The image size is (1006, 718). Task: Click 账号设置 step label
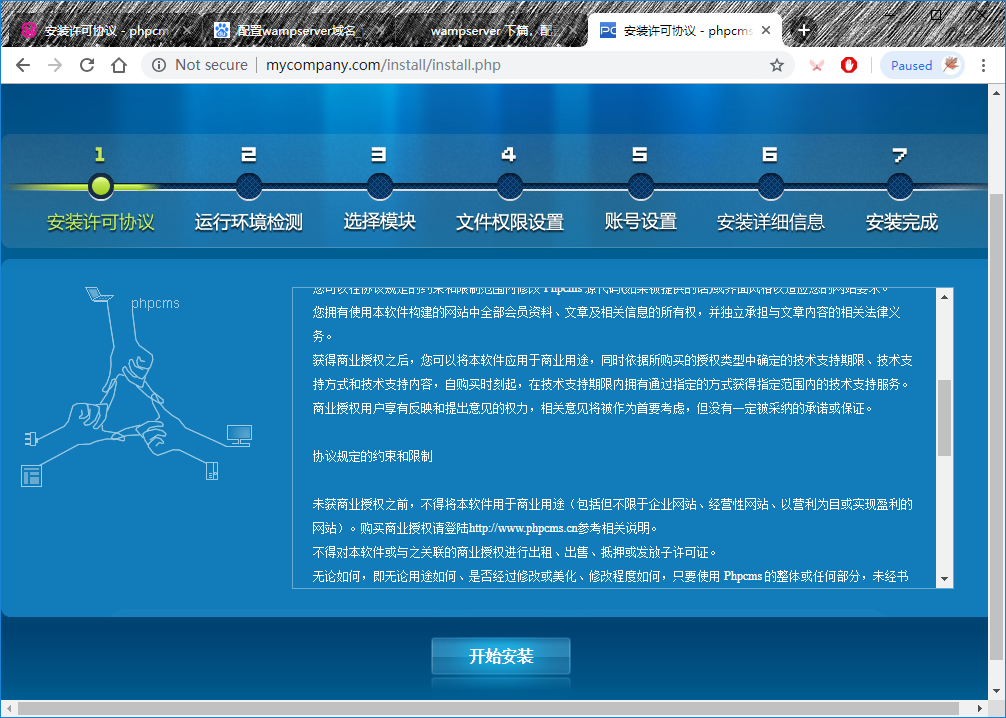[640, 221]
